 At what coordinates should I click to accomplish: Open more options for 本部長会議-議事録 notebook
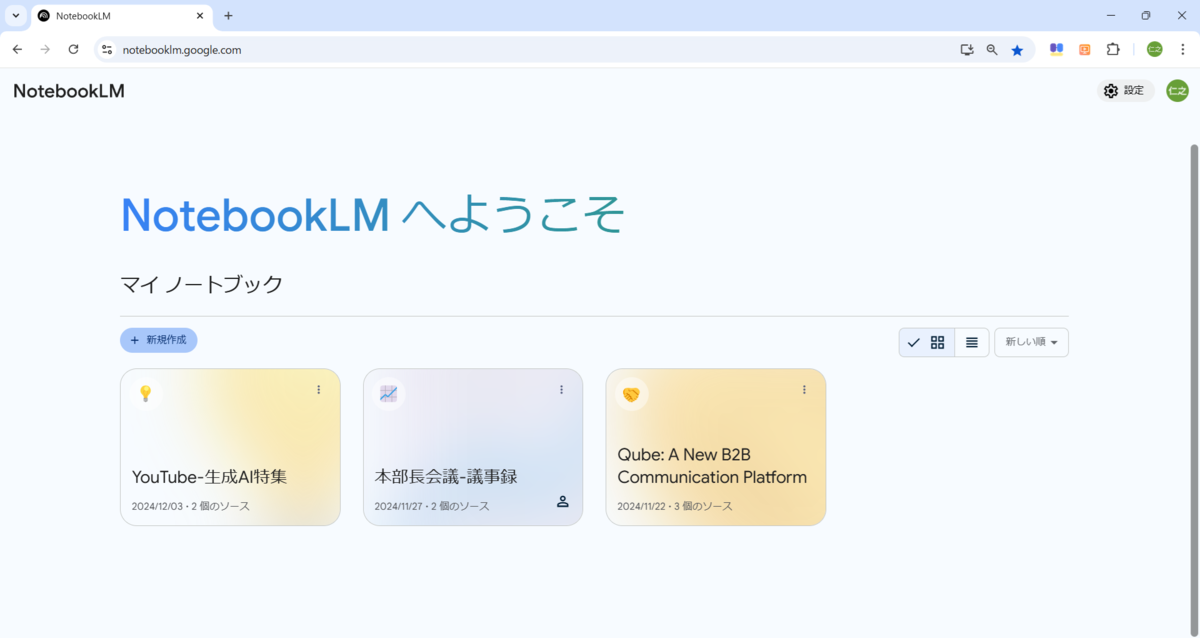562,390
